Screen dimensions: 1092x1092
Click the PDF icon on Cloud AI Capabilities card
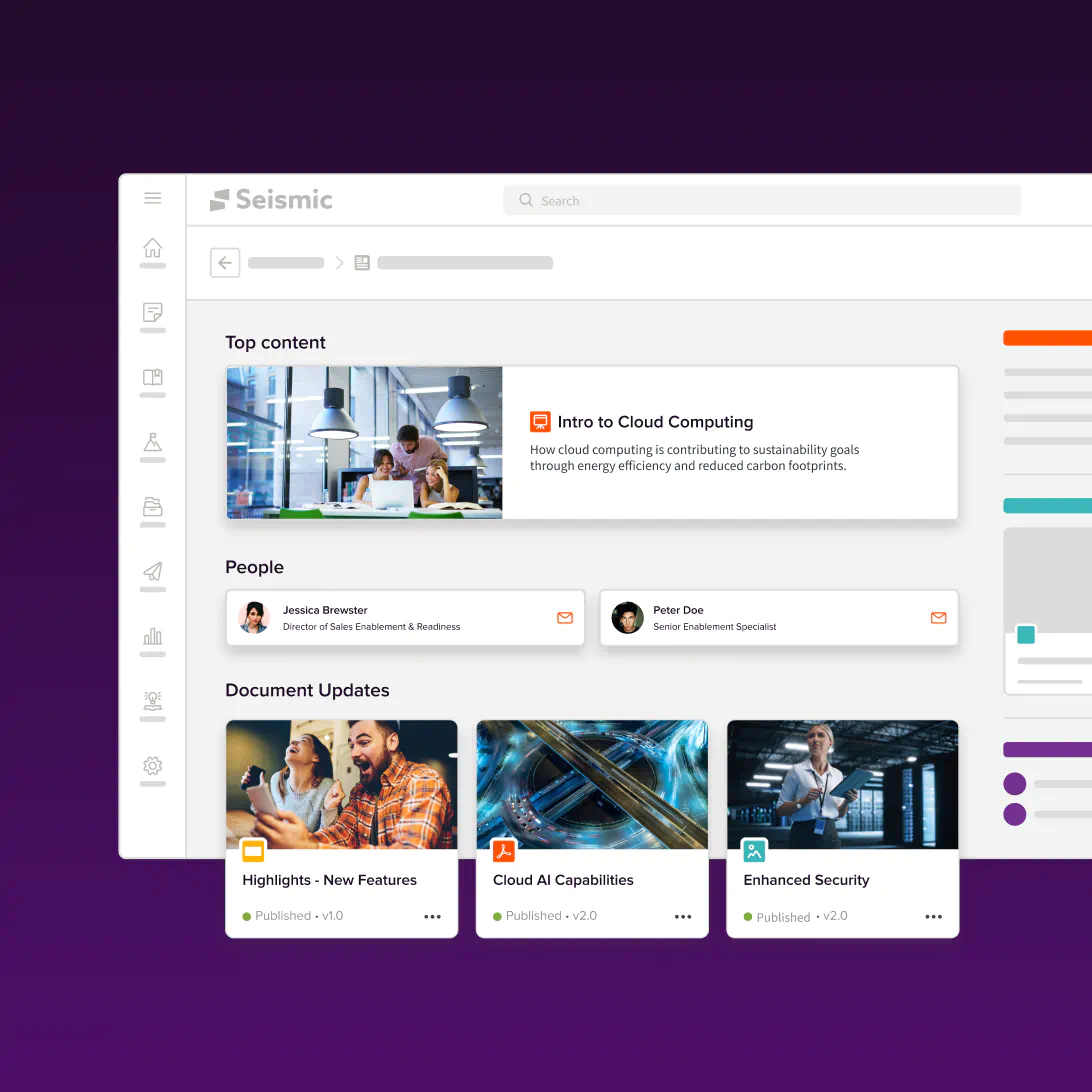[503, 851]
